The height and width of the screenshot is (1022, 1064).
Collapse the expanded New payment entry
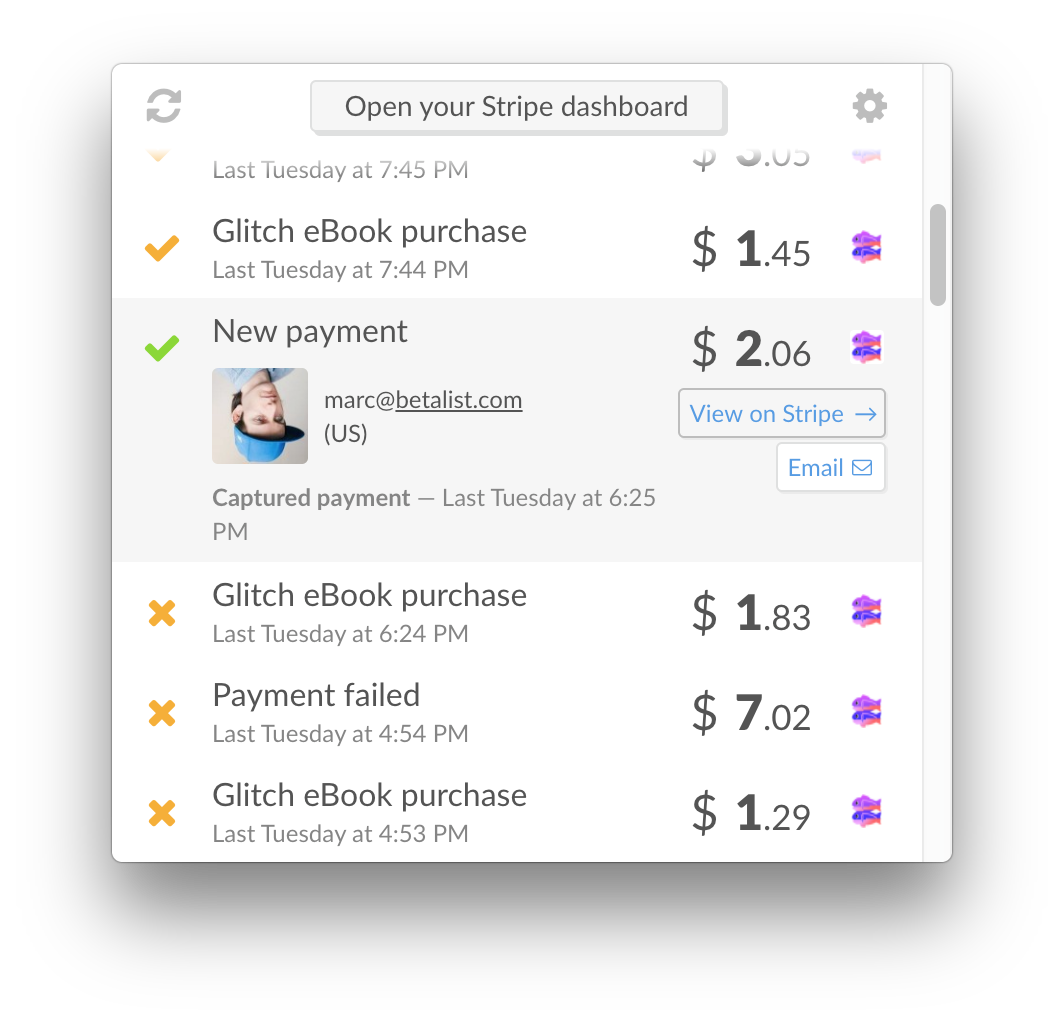point(310,332)
